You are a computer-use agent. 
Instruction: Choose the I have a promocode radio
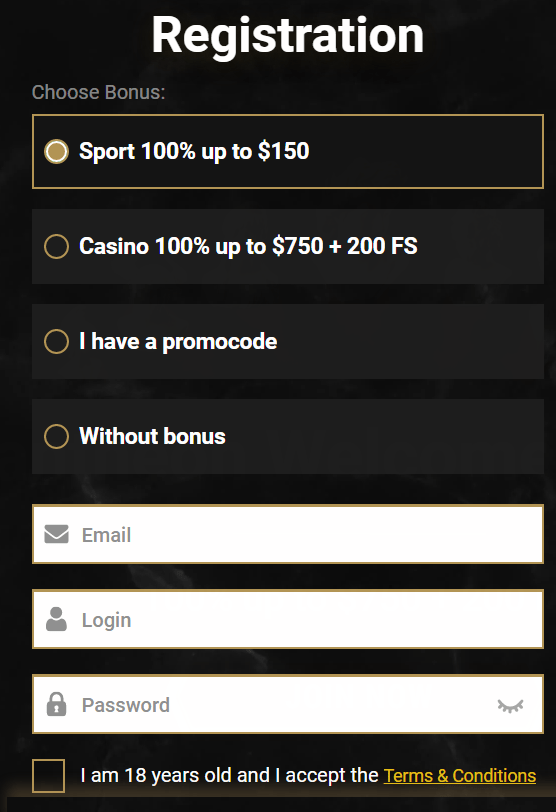56,341
